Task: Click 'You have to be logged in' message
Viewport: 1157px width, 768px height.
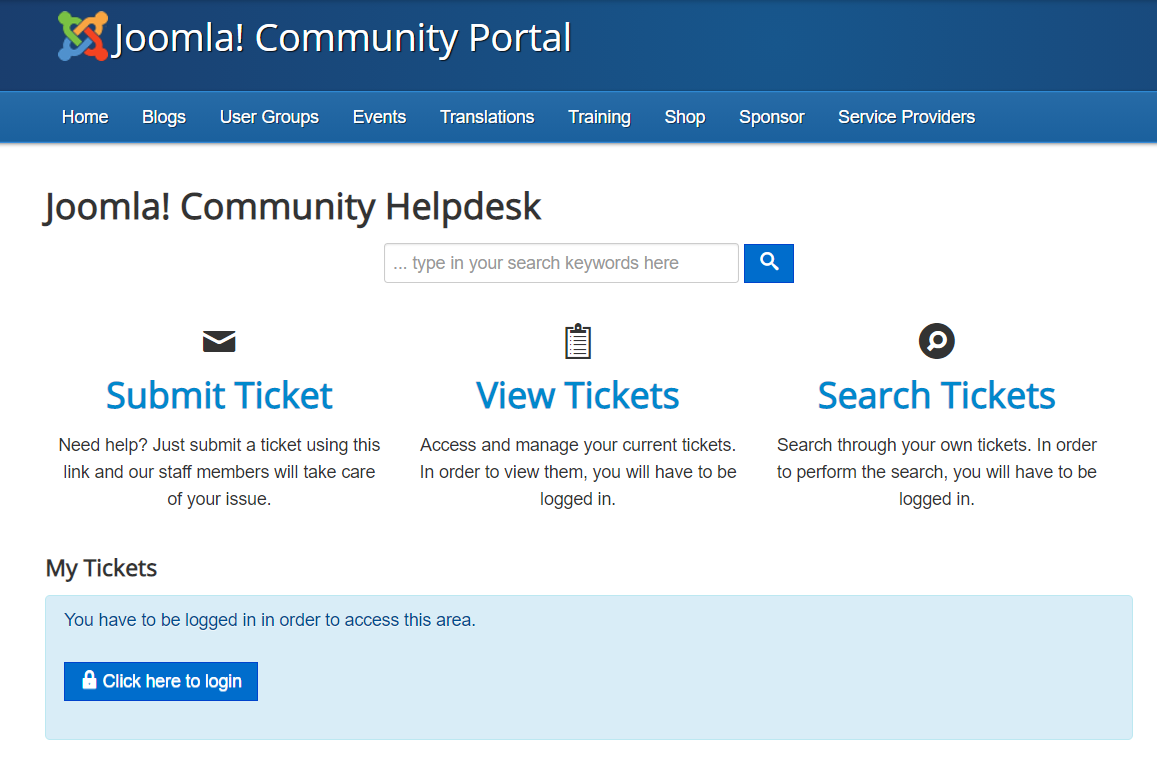Action: 270,620
